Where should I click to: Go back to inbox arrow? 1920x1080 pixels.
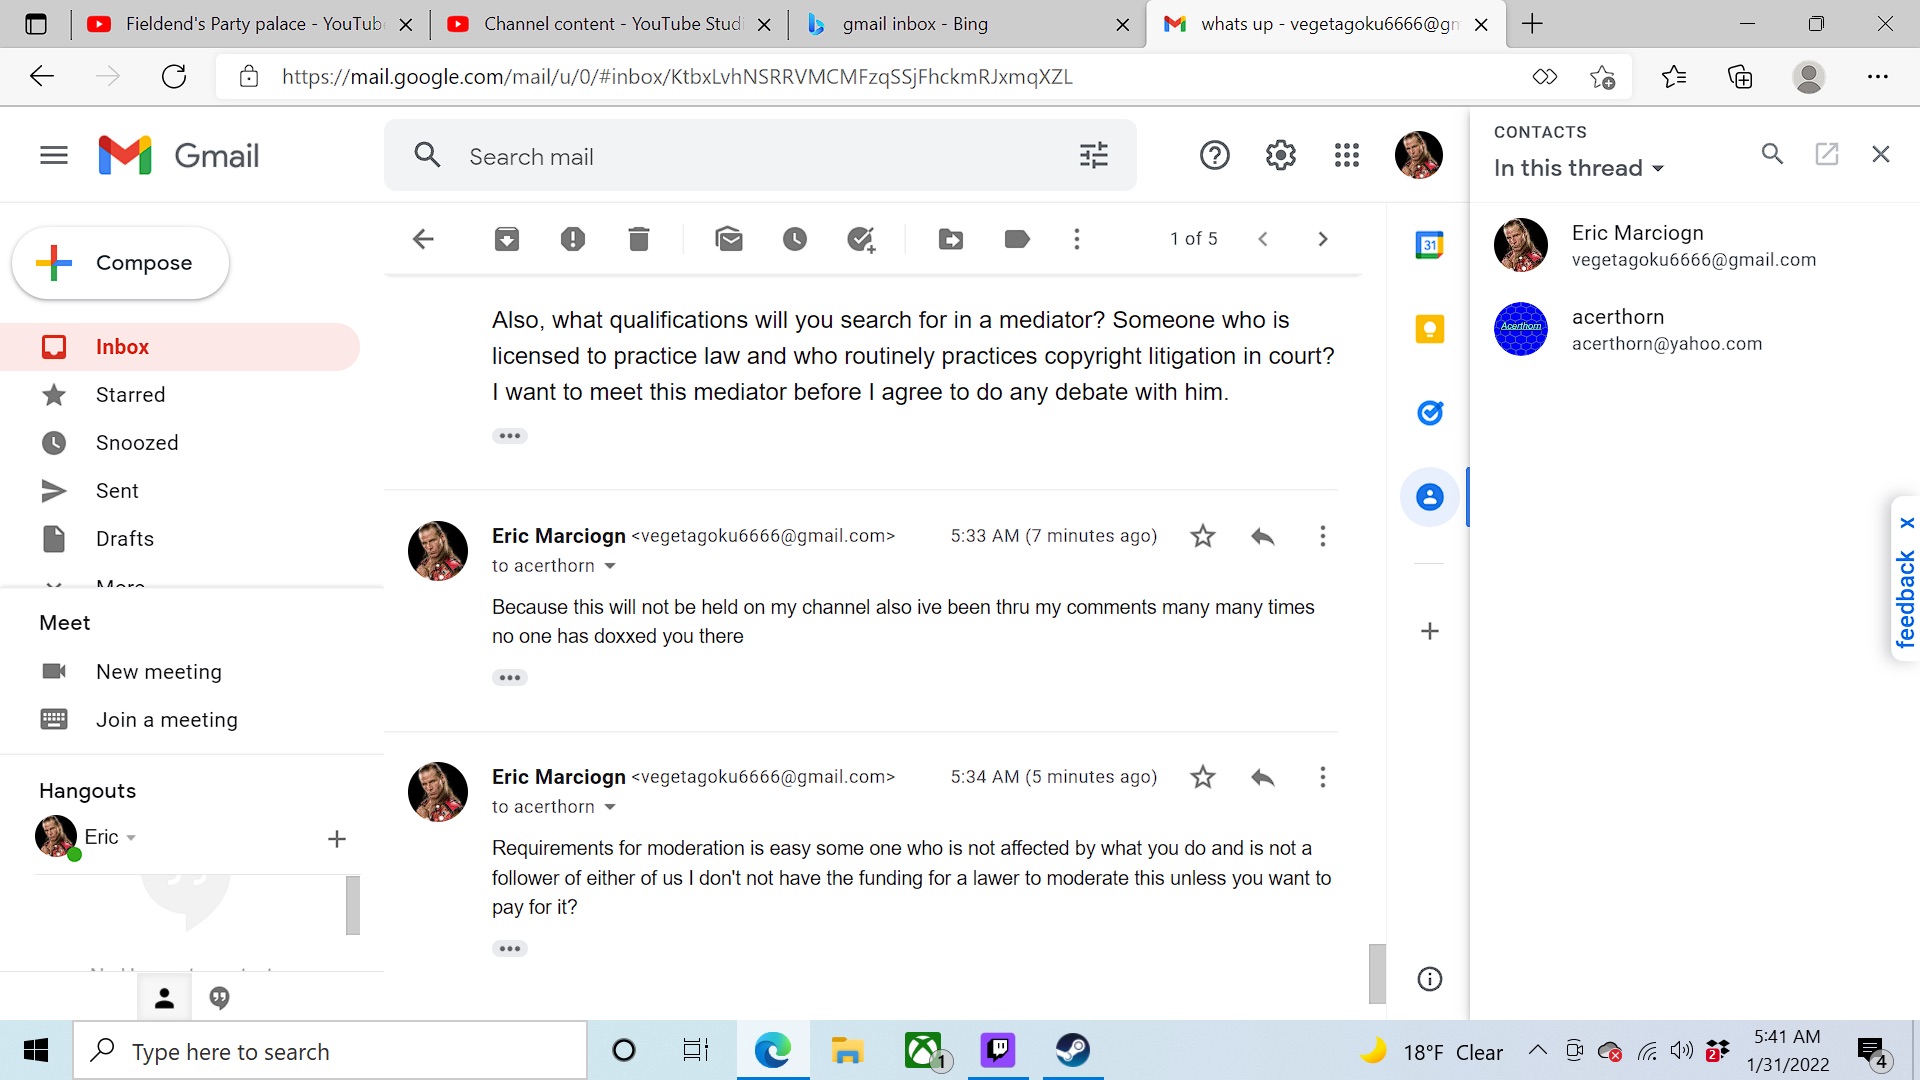coord(423,239)
